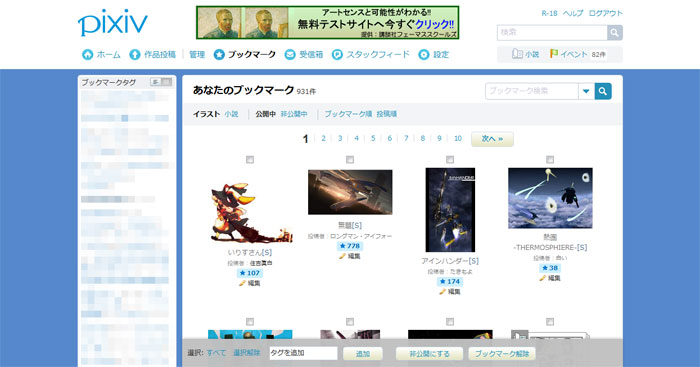Go to page 2

pyautogui.click(x=323, y=138)
